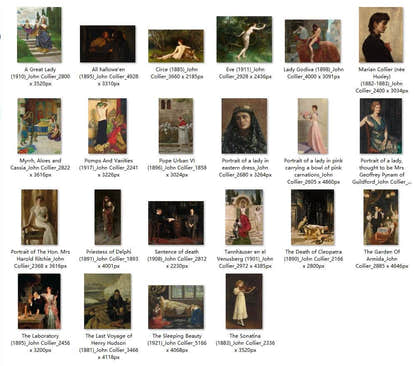Screen dimensions: 416x366
Task: Choose the Pomps And Vanities thumbnail
Action: pyautogui.click(x=108, y=126)
